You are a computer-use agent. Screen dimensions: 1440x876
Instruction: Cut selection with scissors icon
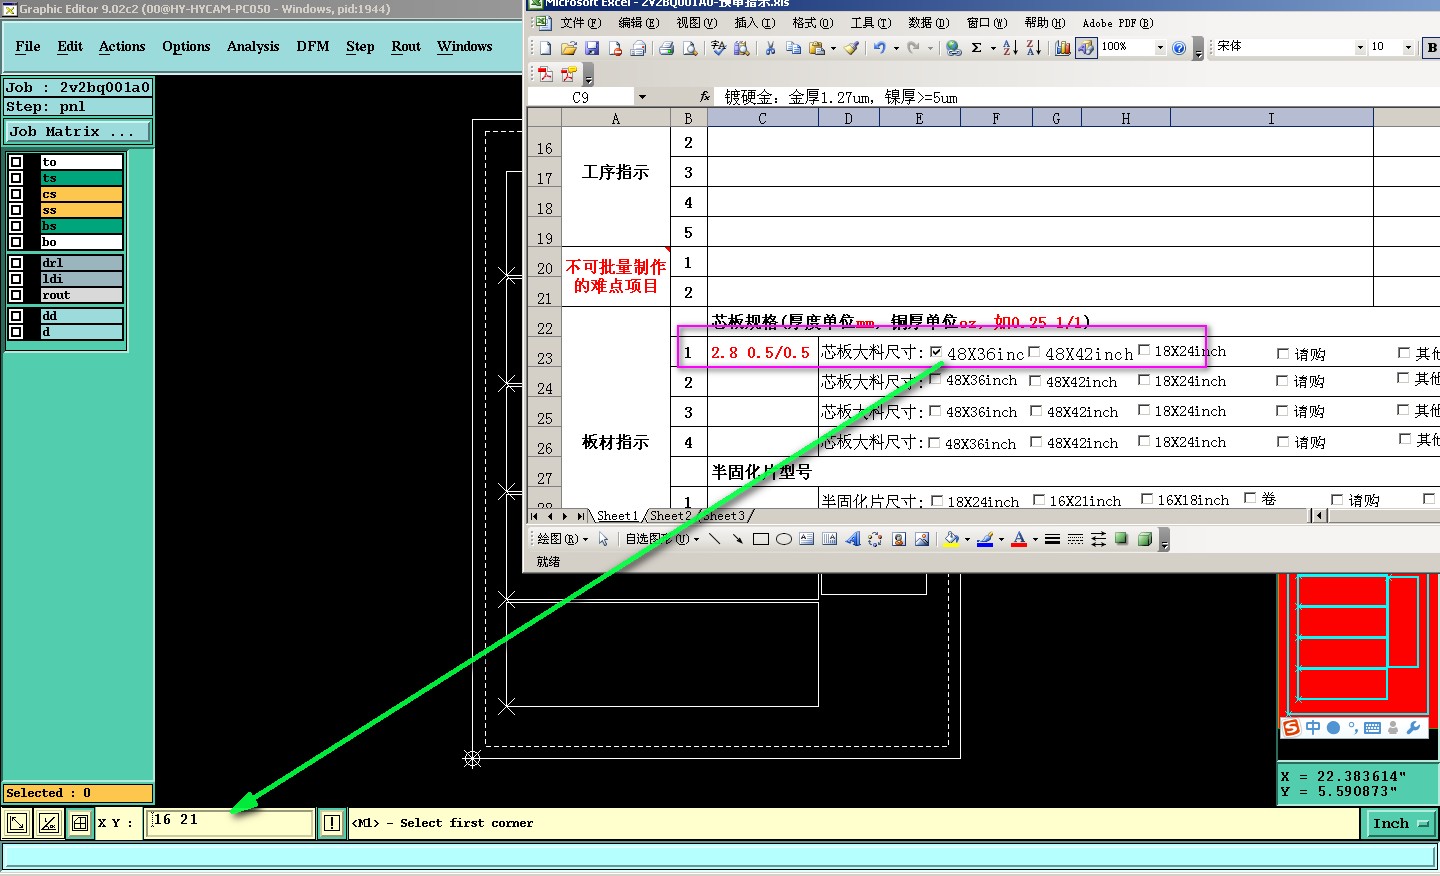tap(770, 47)
